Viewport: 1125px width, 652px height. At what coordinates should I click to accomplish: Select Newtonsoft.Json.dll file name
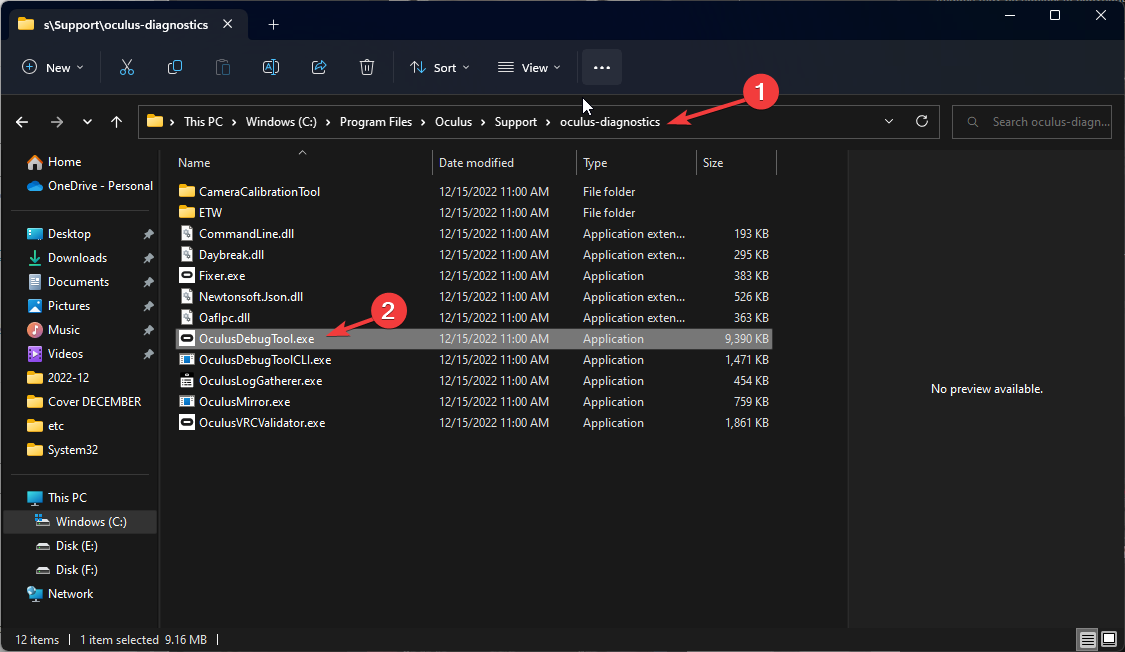[x=251, y=297]
